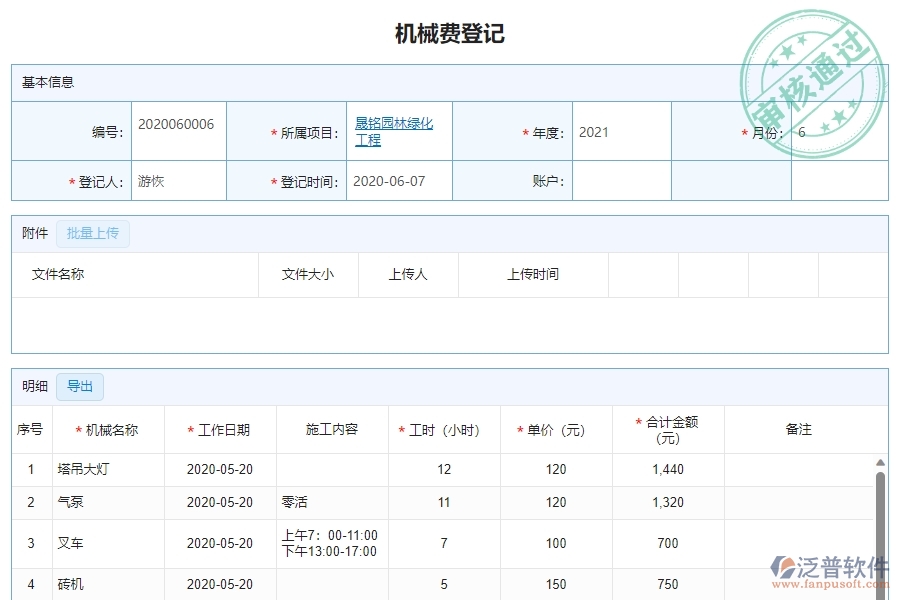Open the 晟铭园林绿化工程 project link
The image size is (900, 600).
point(393,130)
